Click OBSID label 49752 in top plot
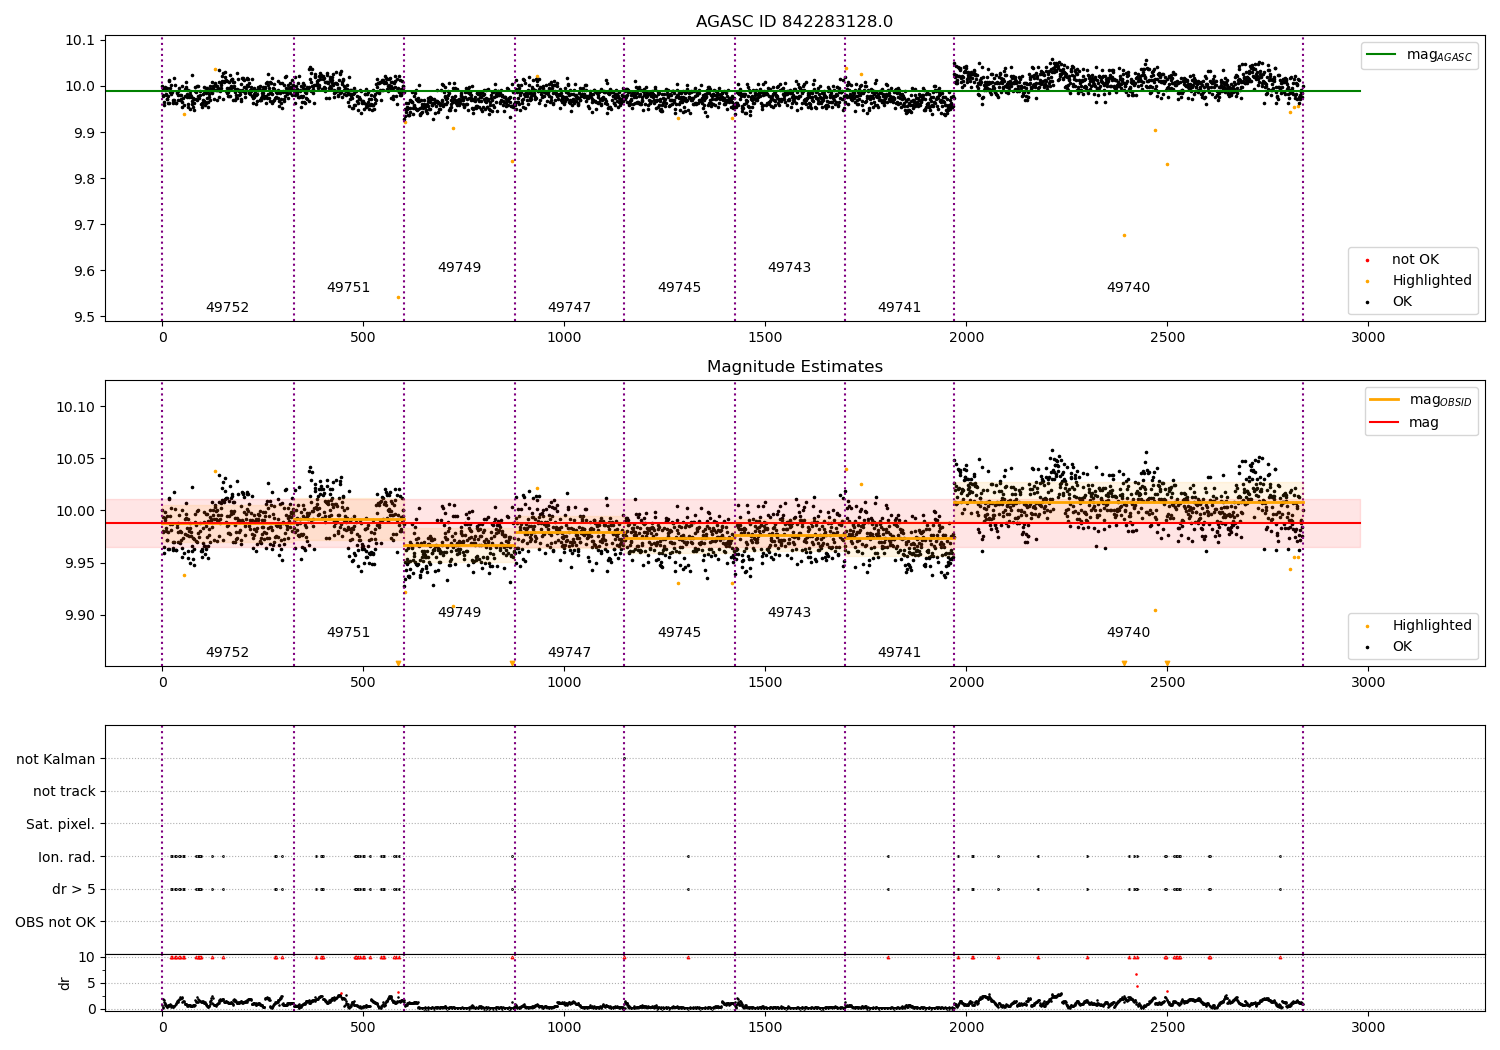 pos(227,308)
